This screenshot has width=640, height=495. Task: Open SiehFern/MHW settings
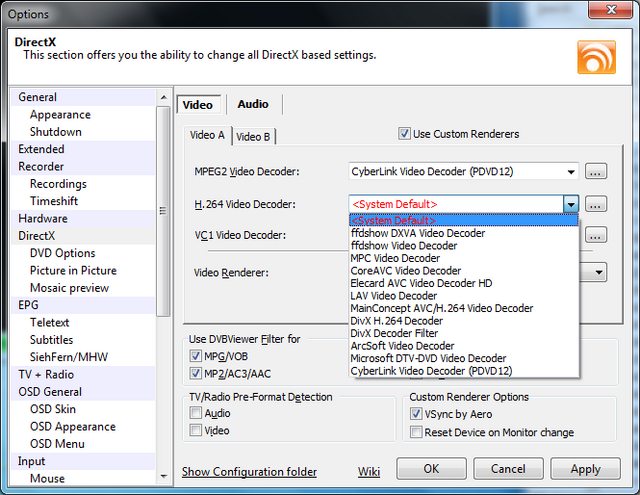point(83,357)
